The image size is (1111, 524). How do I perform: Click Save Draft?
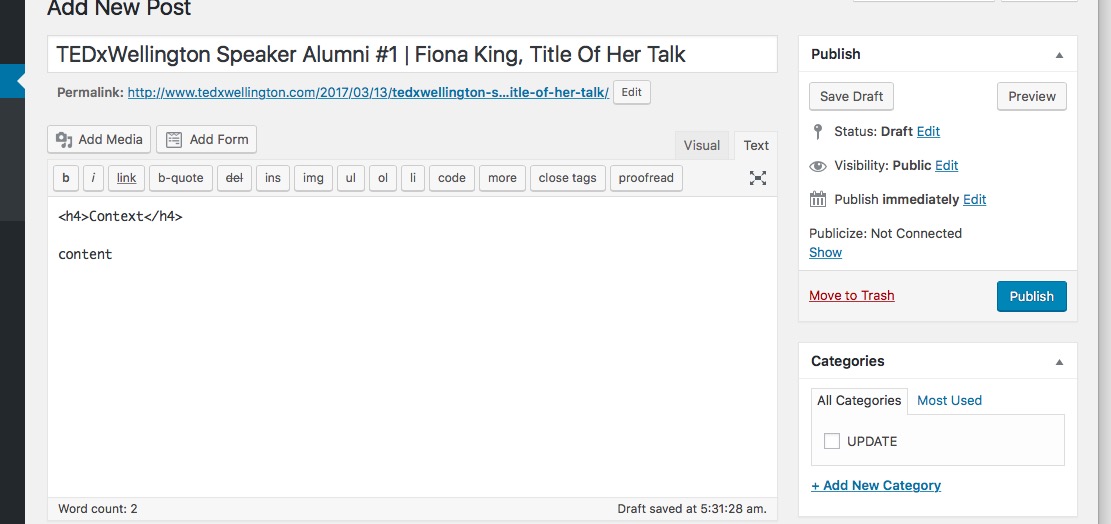tap(852, 96)
